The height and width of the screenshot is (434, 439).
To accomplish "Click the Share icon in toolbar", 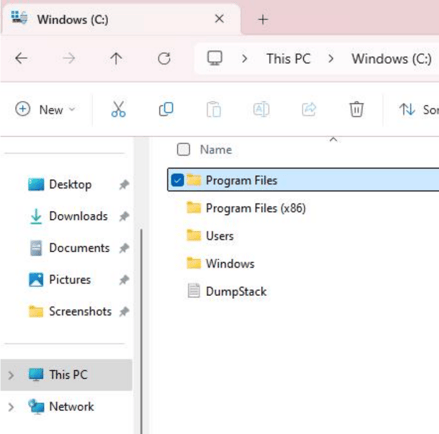I will tap(309, 109).
